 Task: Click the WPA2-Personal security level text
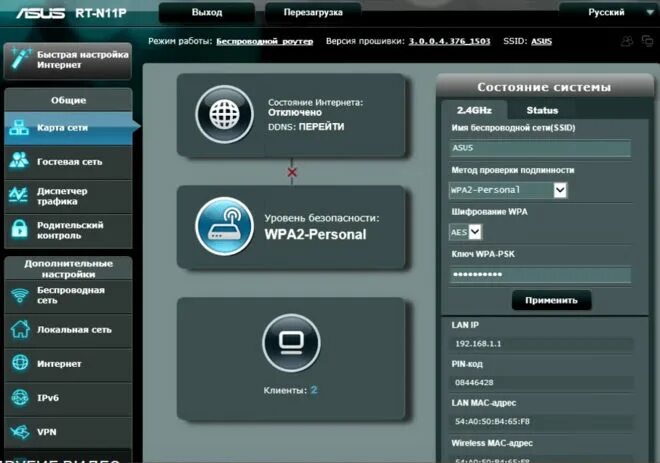315,234
